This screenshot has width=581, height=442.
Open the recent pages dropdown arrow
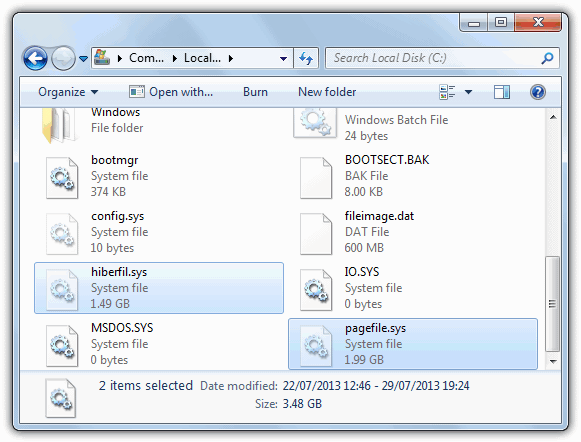pyautogui.click(x=83, y=59)
